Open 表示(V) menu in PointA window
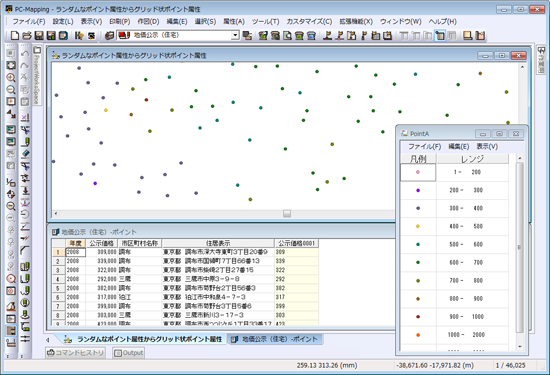 pos(487,146)
